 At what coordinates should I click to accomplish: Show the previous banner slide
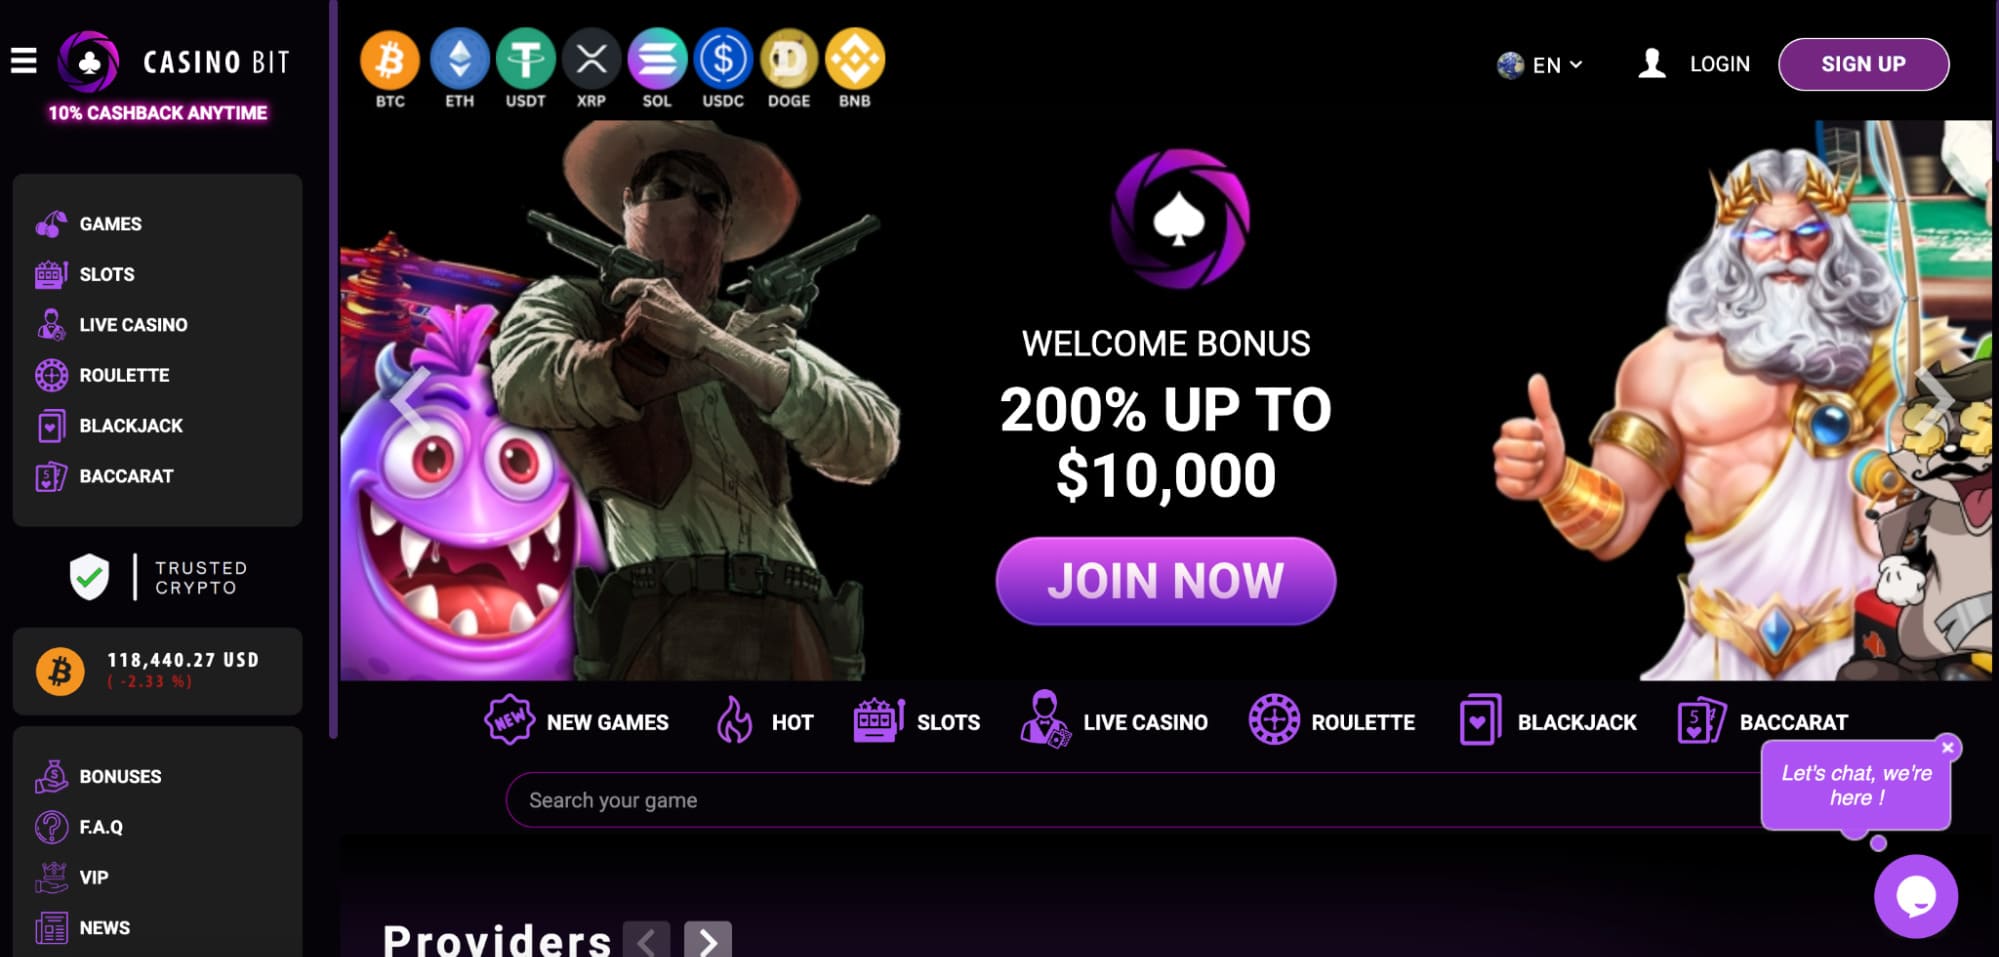point(410,400)
